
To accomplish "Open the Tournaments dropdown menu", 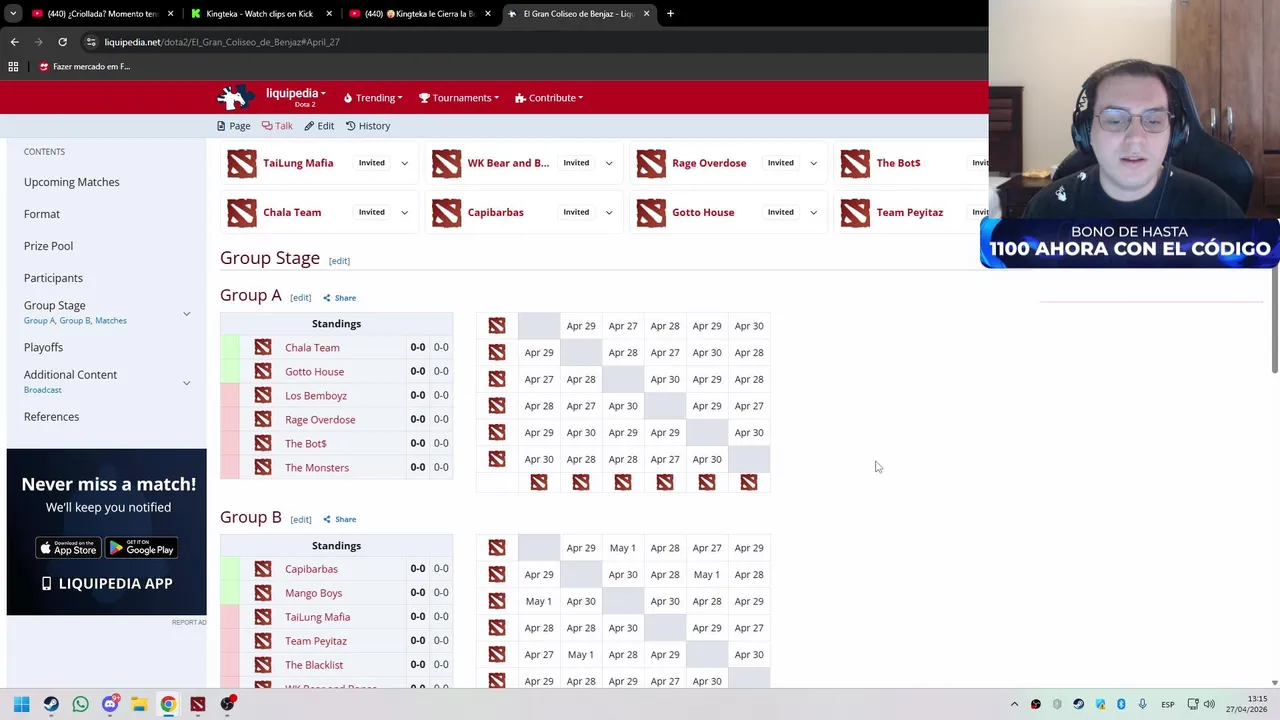I will click(x=459, y=98).
